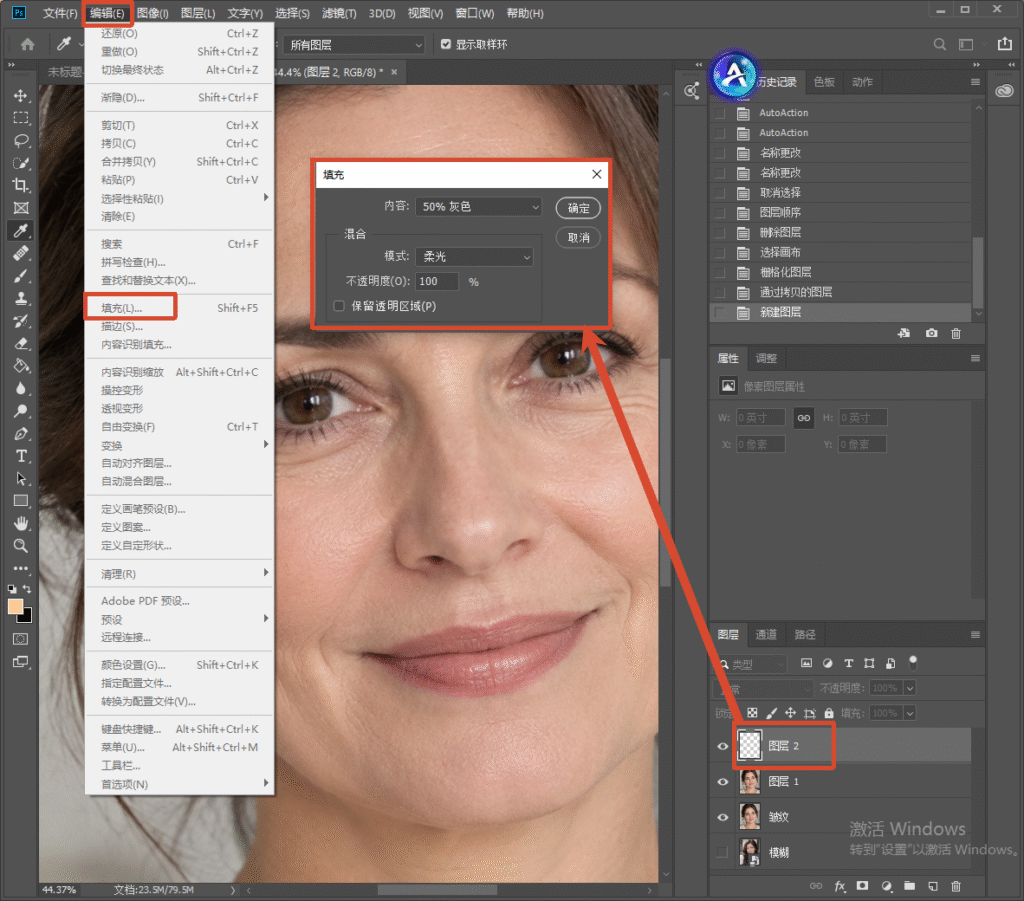1024x901 pixels.
Task: Toggle the 显示取样环 checkbox
Action: point(446,44)
